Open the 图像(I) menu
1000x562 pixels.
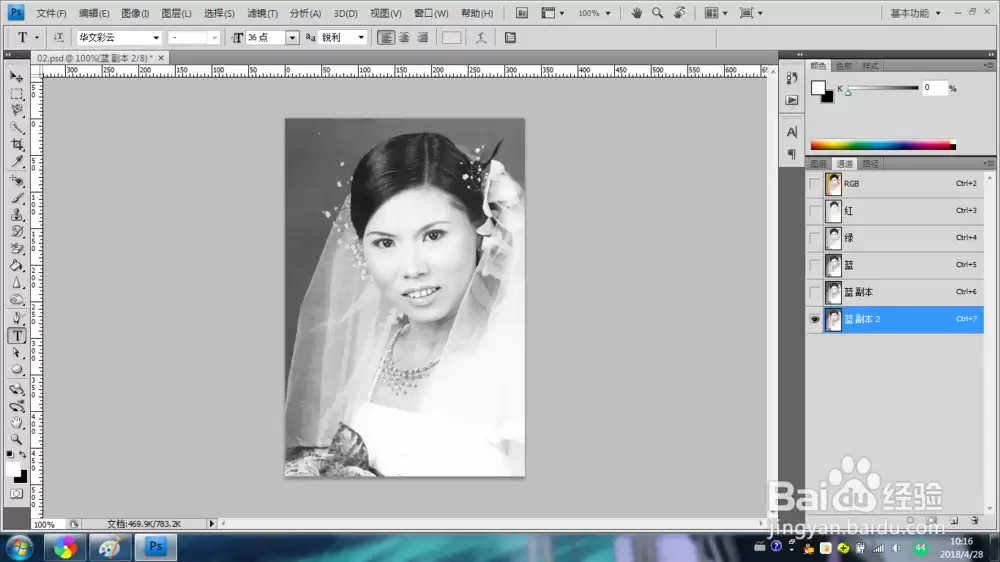(x=135, y=13)
